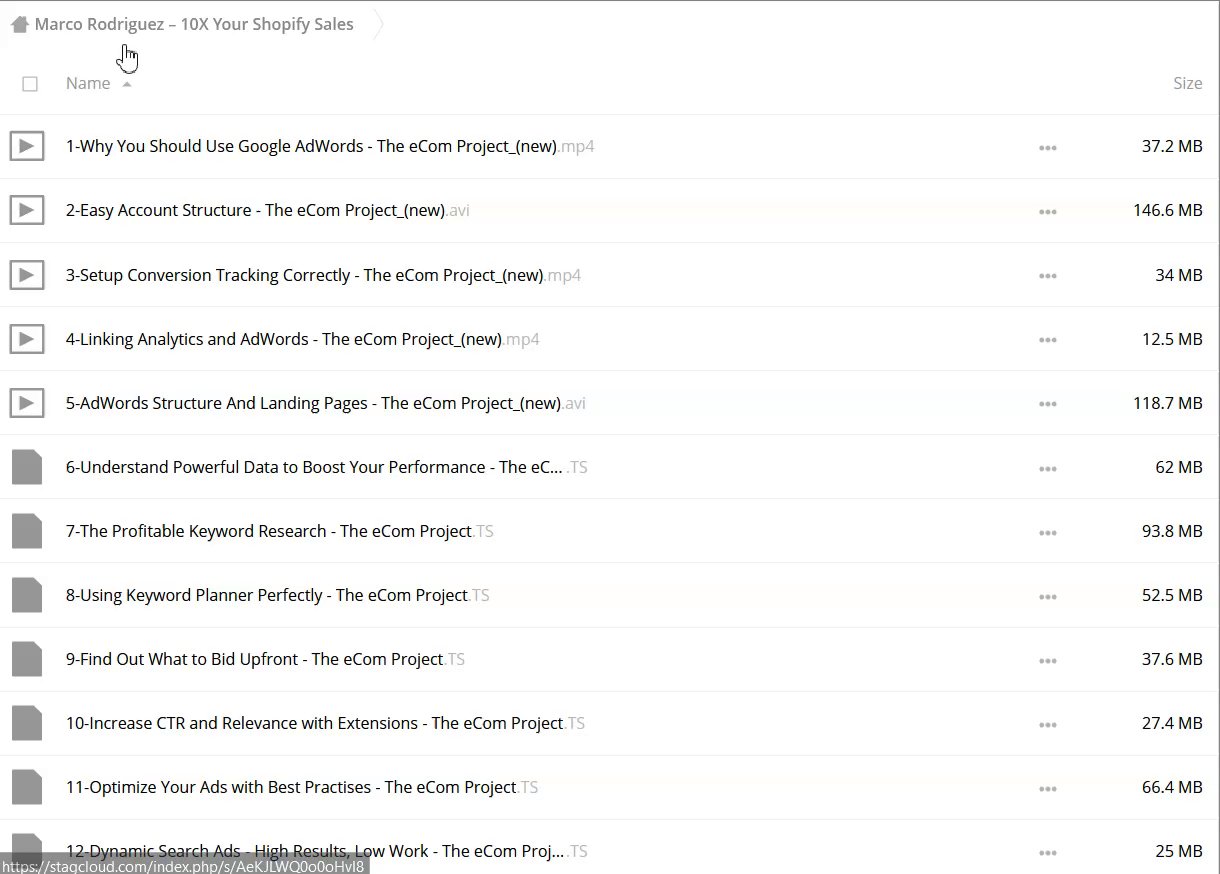Open more actions for 3-Setup Conversion Tracking Correctly
1220x874 pixels.
tap(1048, 276)
